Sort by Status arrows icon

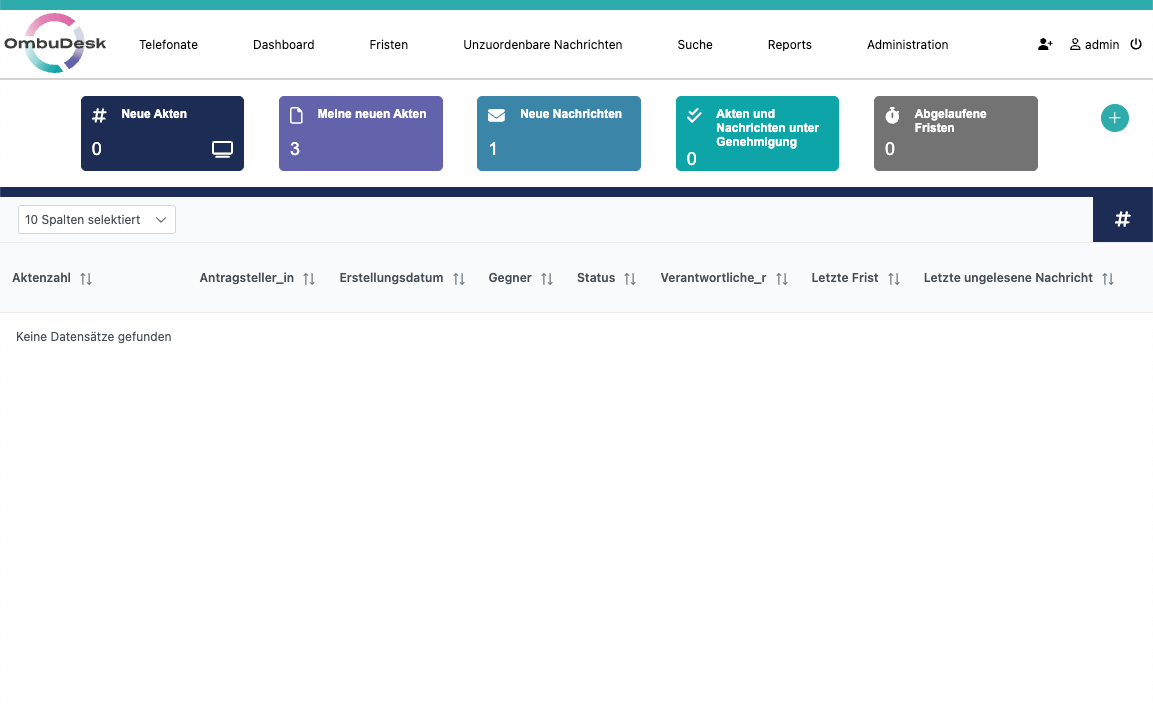pyautogui.click(x=630, y=279)
